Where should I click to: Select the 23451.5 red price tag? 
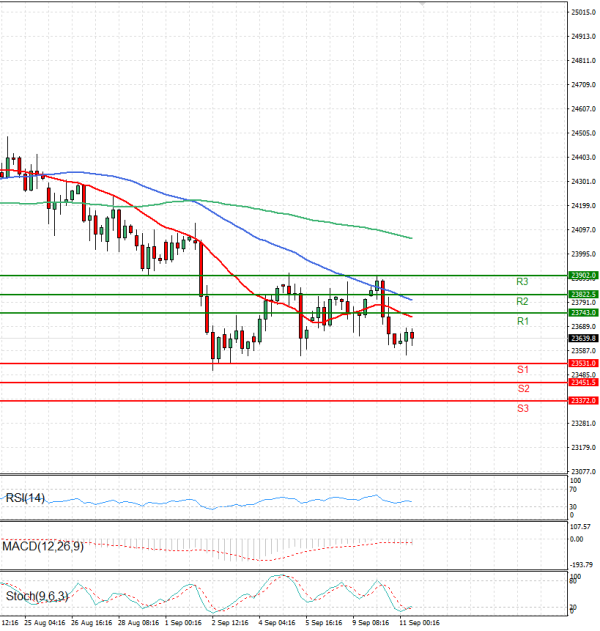point(583,382)
